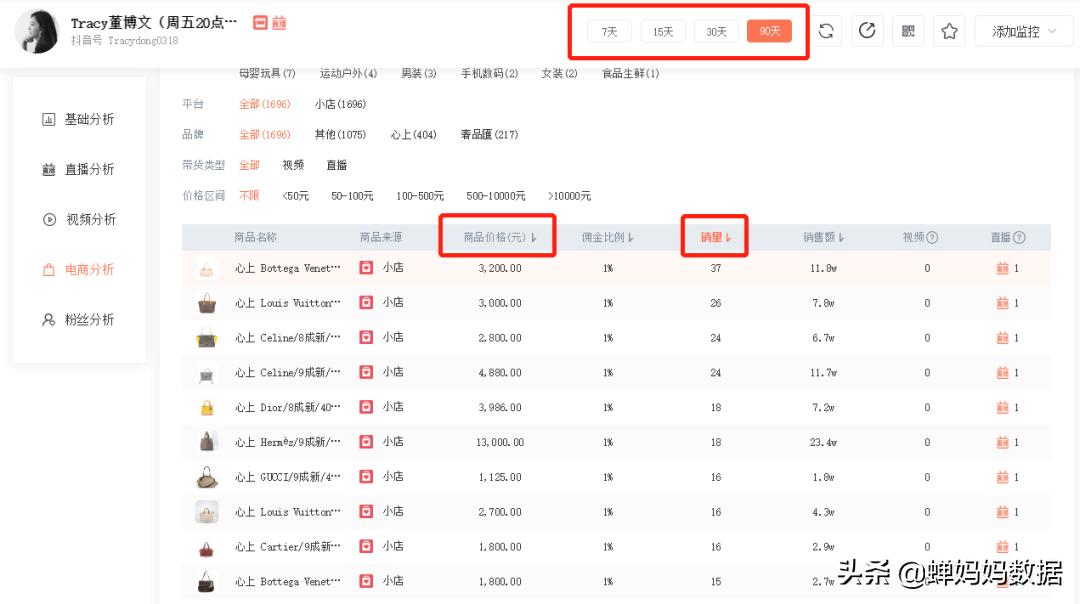Screen dimensions: 1080x604
Task: Select 视频 under 带货类型
Action: [x=293, y=165]
